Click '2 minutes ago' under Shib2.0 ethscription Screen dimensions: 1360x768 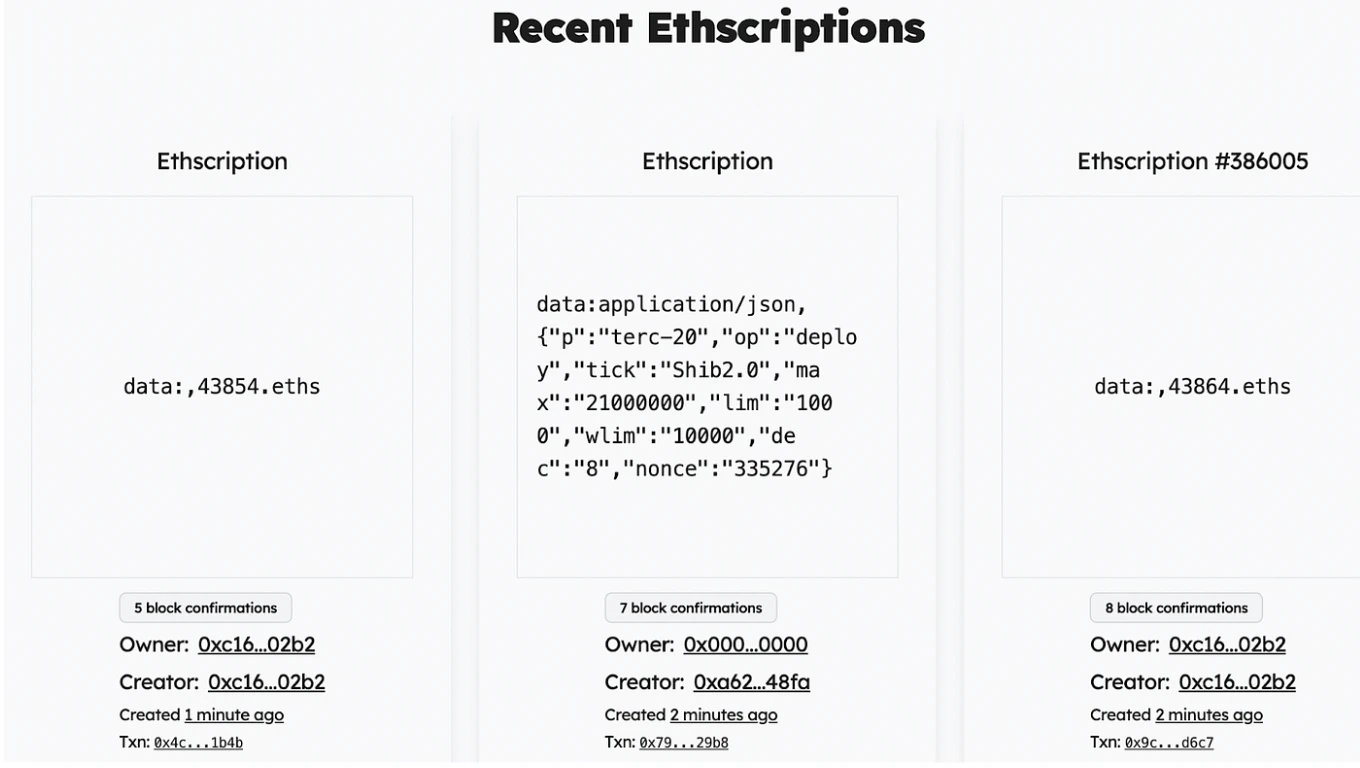click(723, 715)
